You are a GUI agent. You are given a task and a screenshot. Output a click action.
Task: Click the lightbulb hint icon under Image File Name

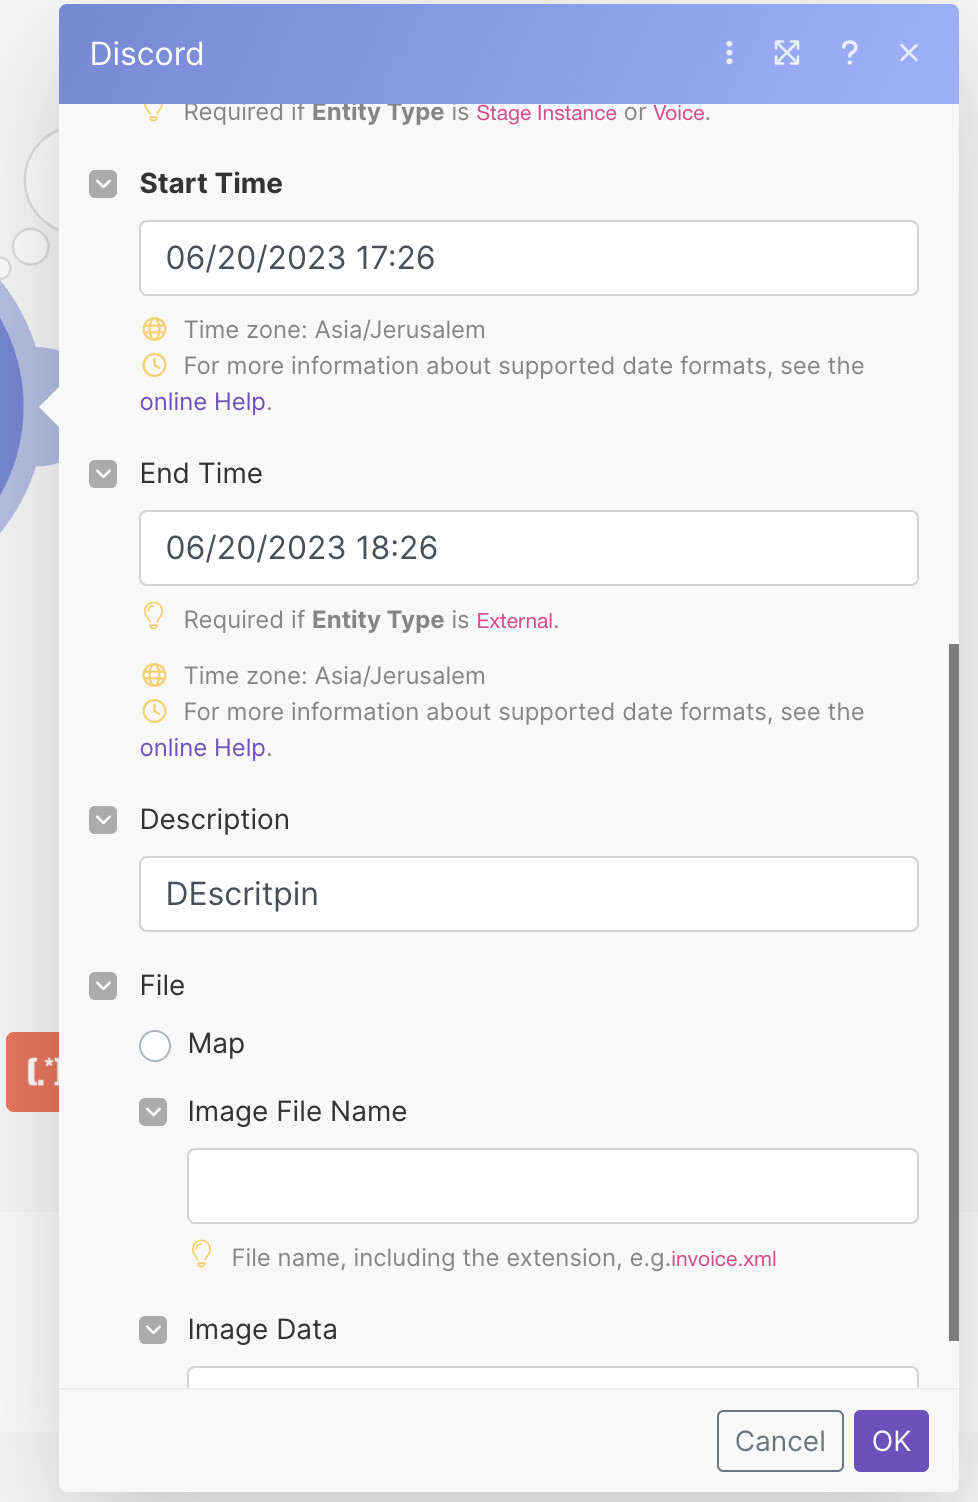coord(201,1254)
